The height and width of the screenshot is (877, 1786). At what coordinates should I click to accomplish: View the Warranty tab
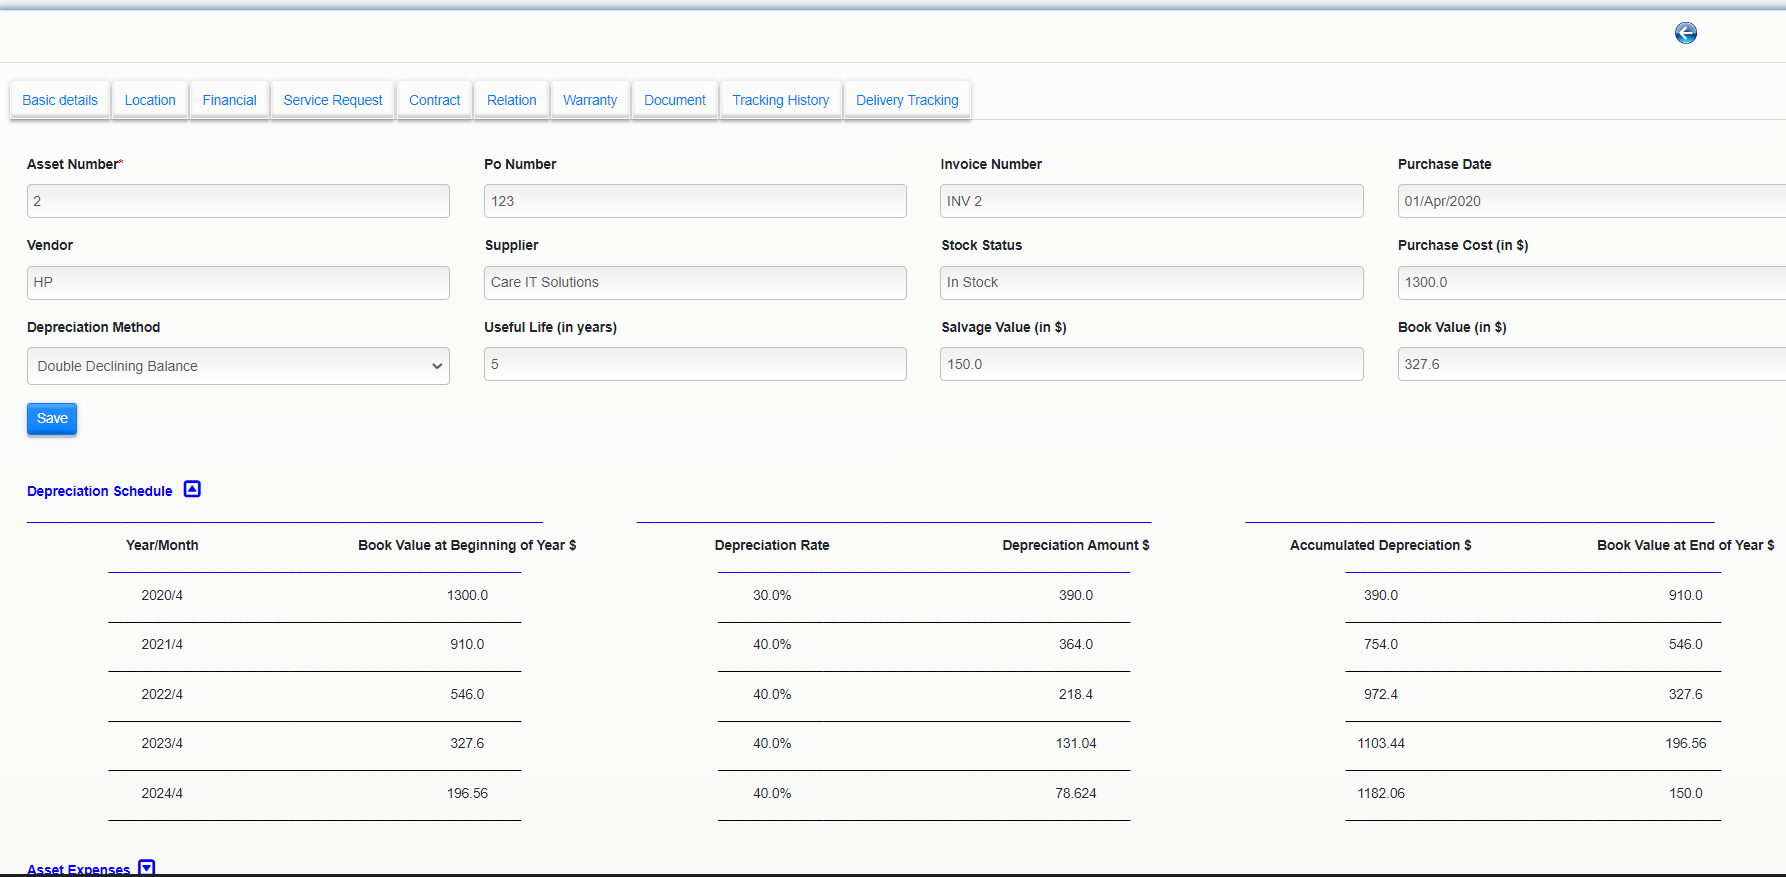(590, 100)
